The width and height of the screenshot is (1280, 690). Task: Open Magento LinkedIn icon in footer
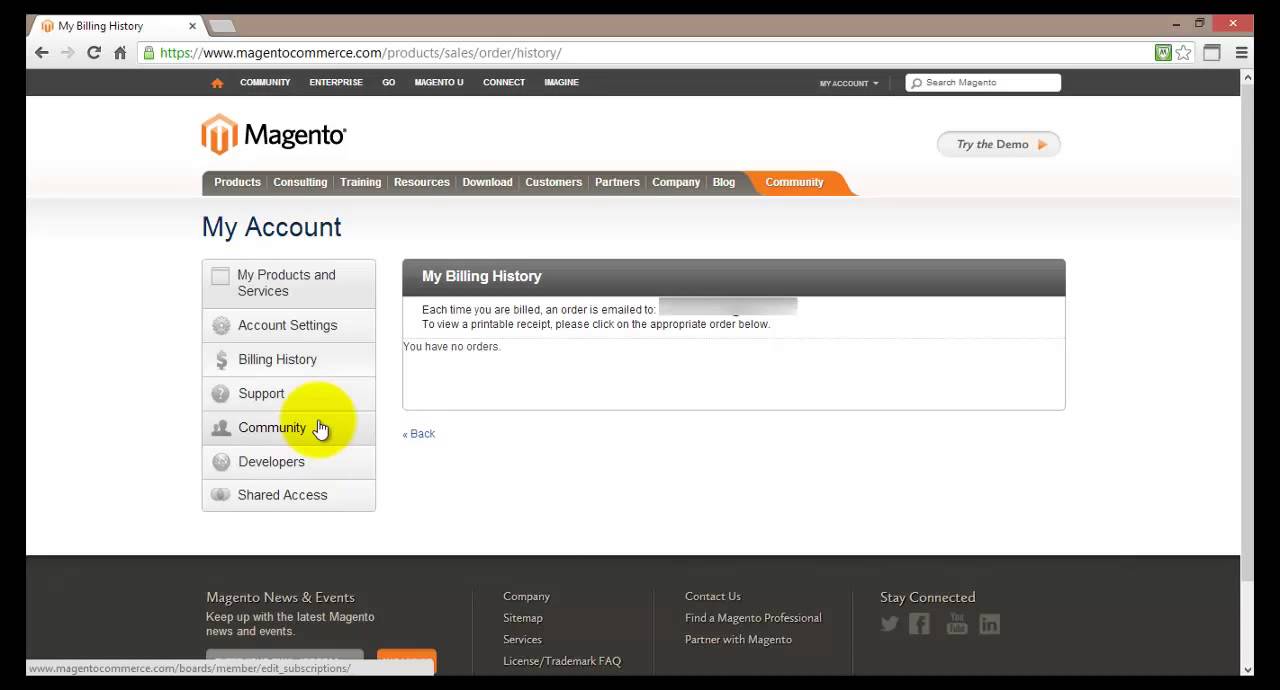coord(989,624)
